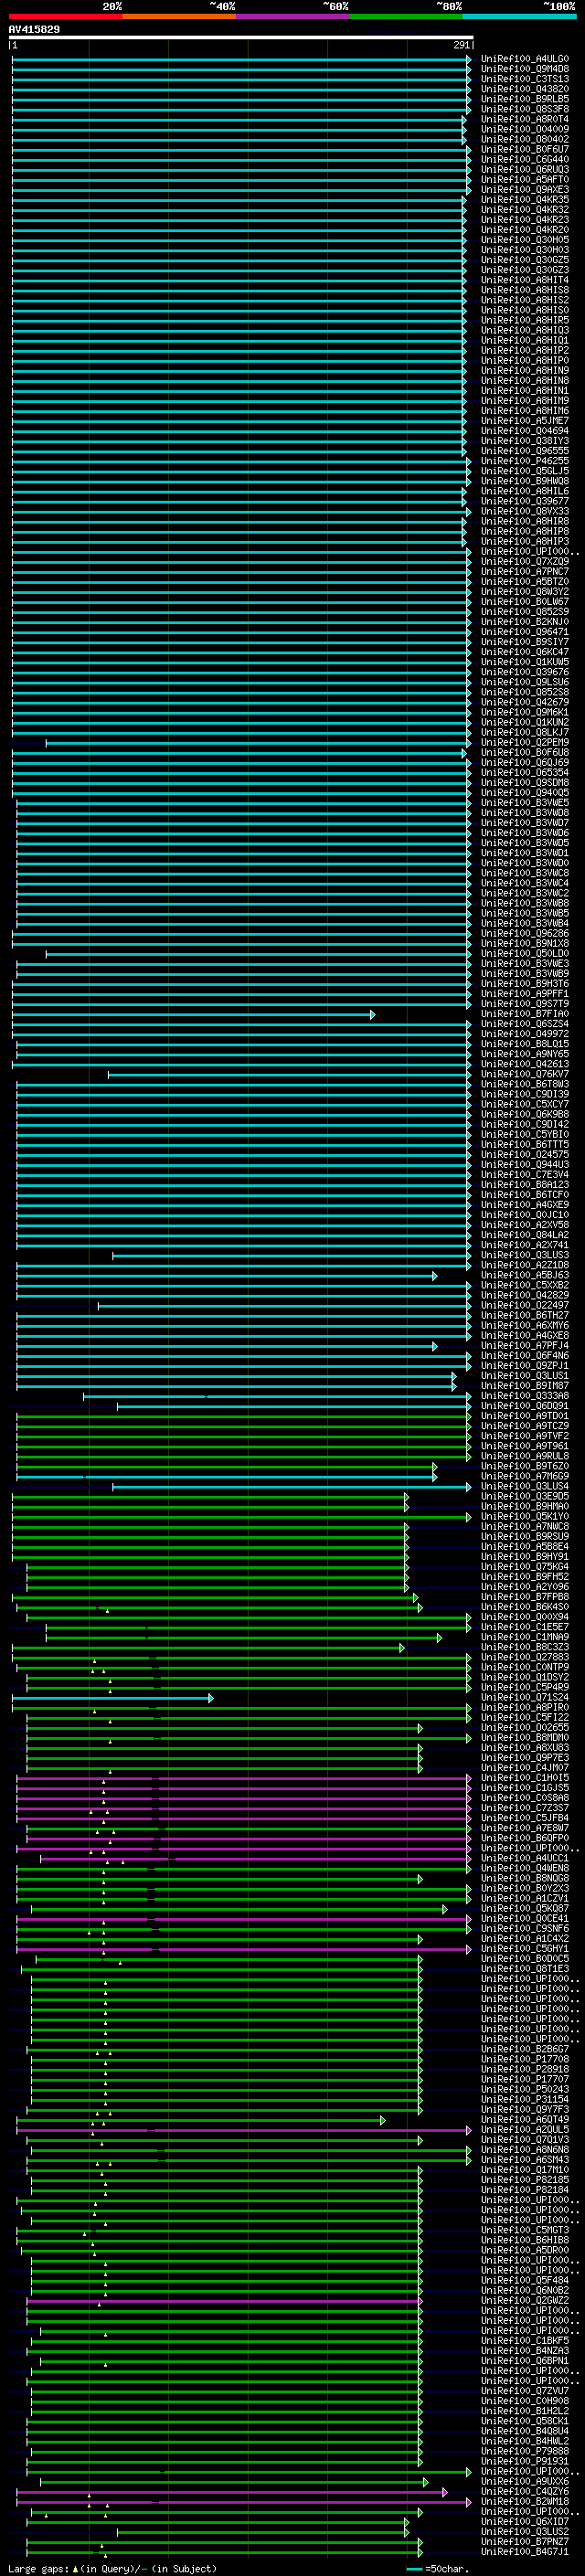Select the UniRef100_Q17M10 entry
This screenshot has height=2576, width=585.
pyautogui.click(x=524, y=2170)
